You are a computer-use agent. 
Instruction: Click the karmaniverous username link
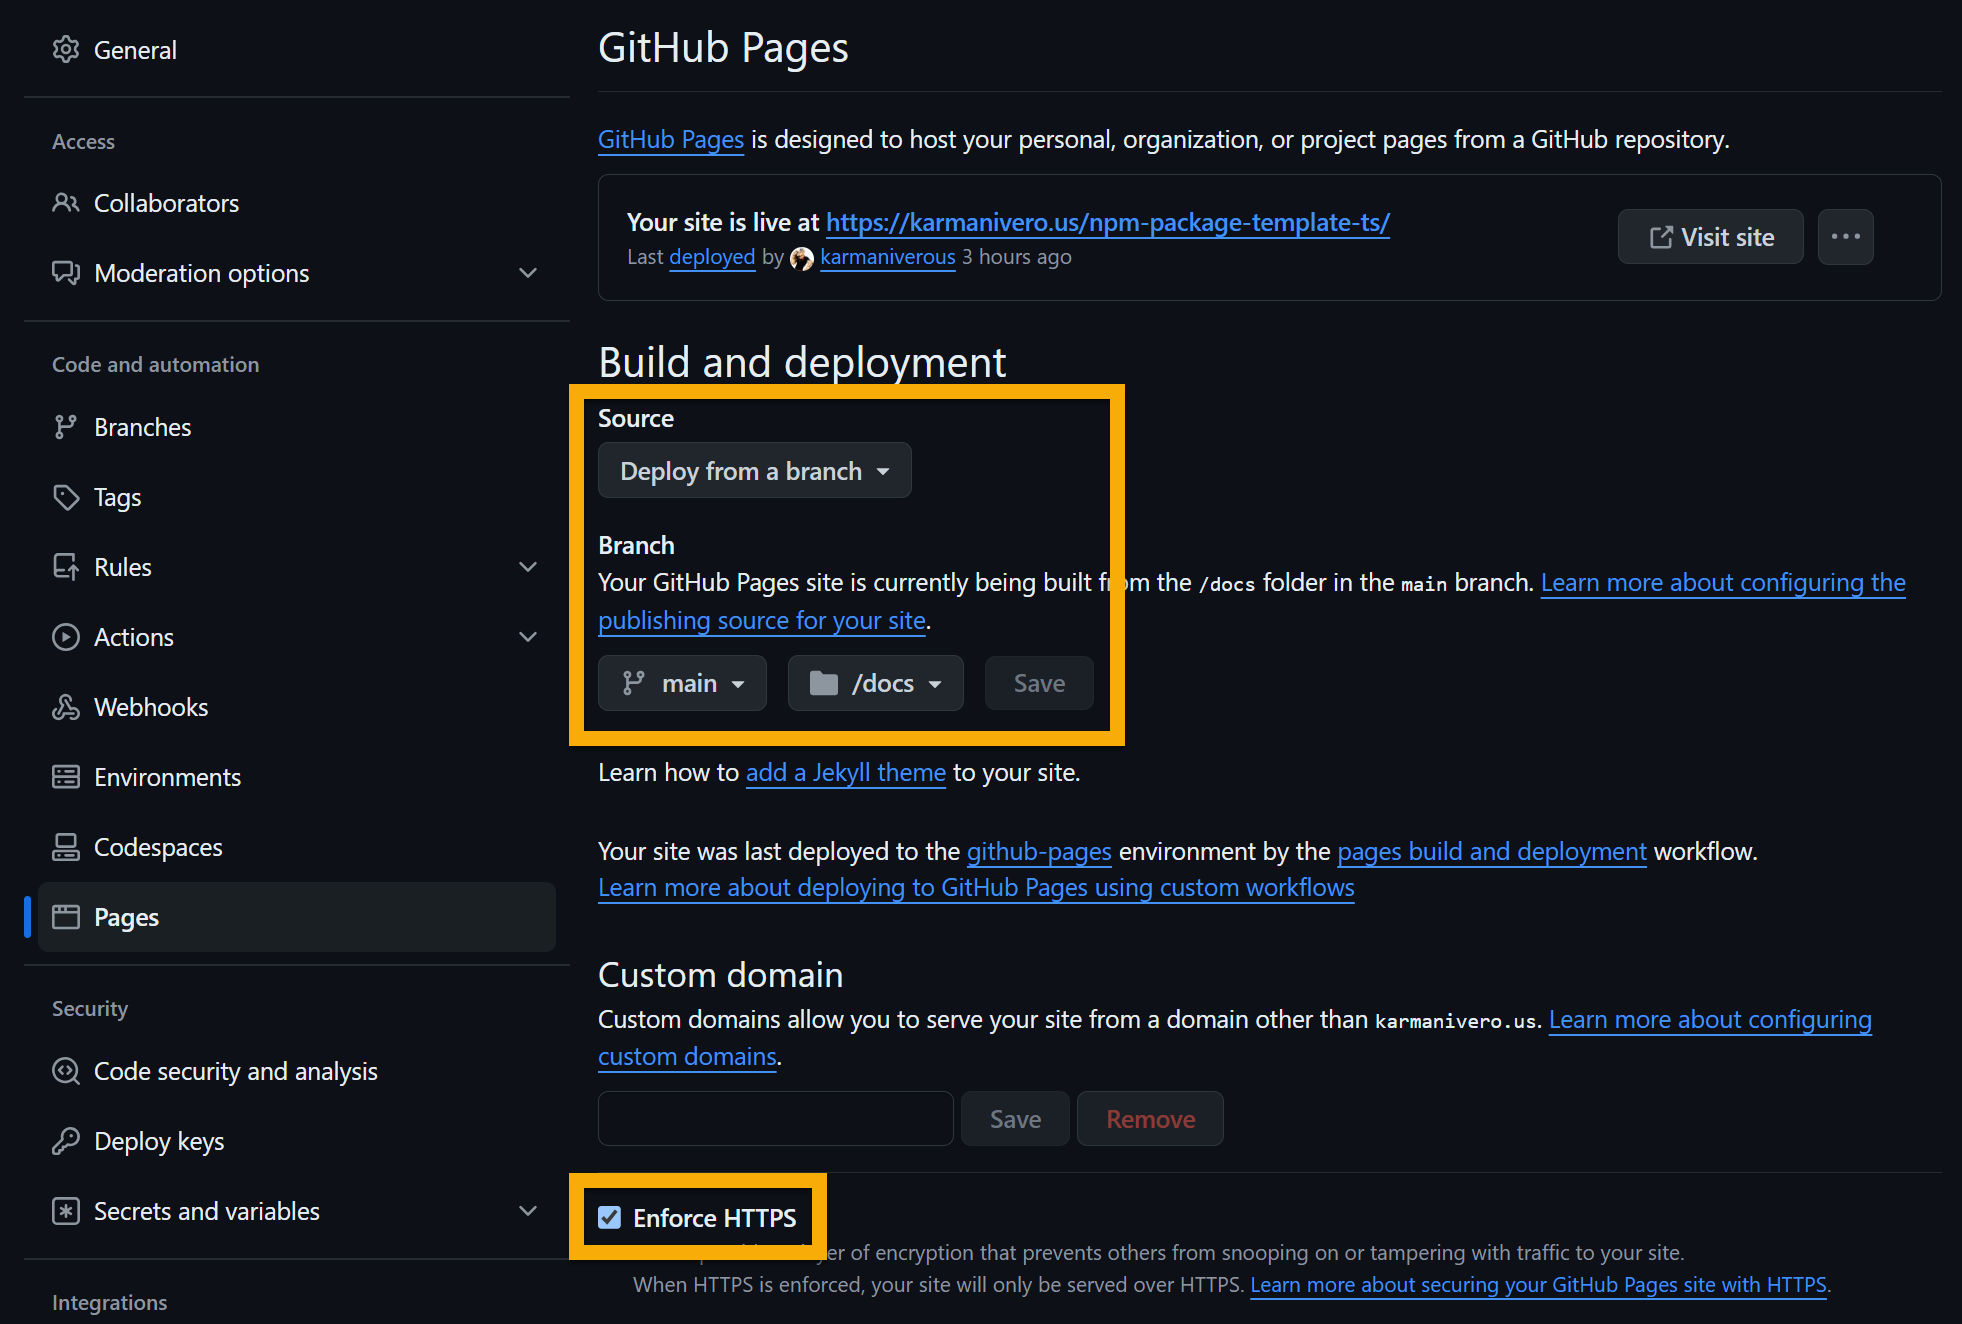[x=888, y=257]
